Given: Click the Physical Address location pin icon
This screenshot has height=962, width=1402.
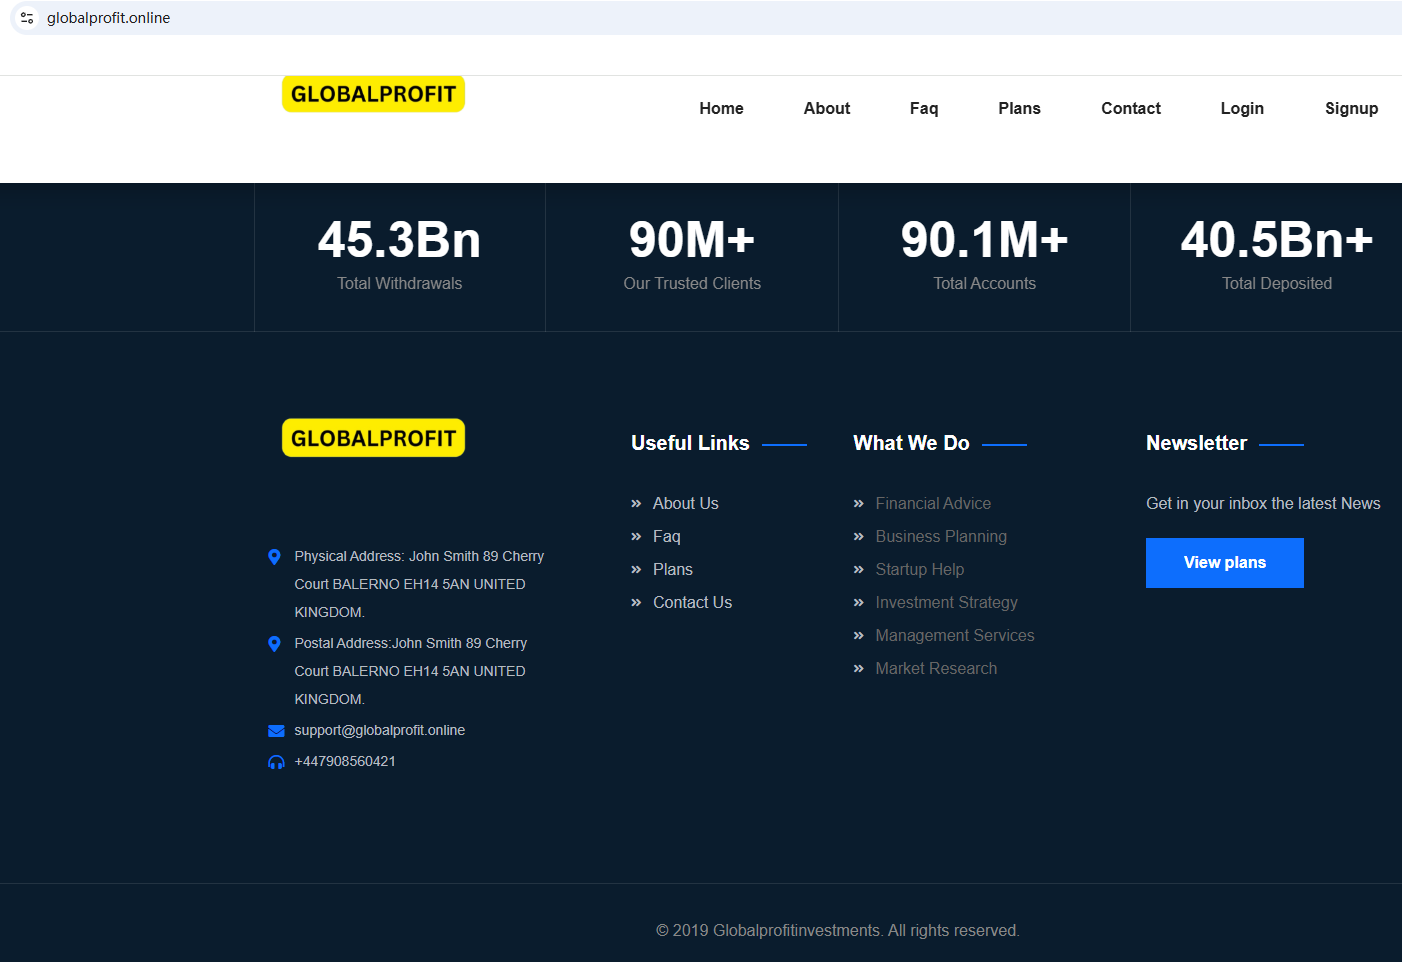Looking at the screenshot, I should click(275, 557).
